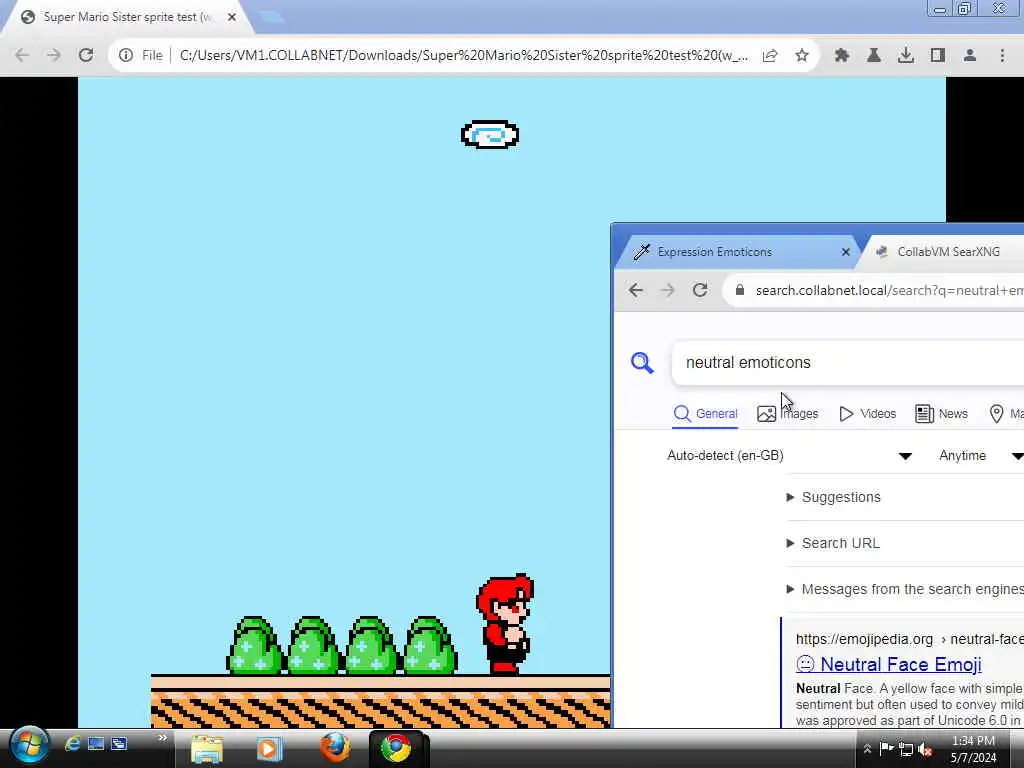Open Windows Media Player in taskbar
Screen dimensions: 1024x768
[x=268, y=748]
